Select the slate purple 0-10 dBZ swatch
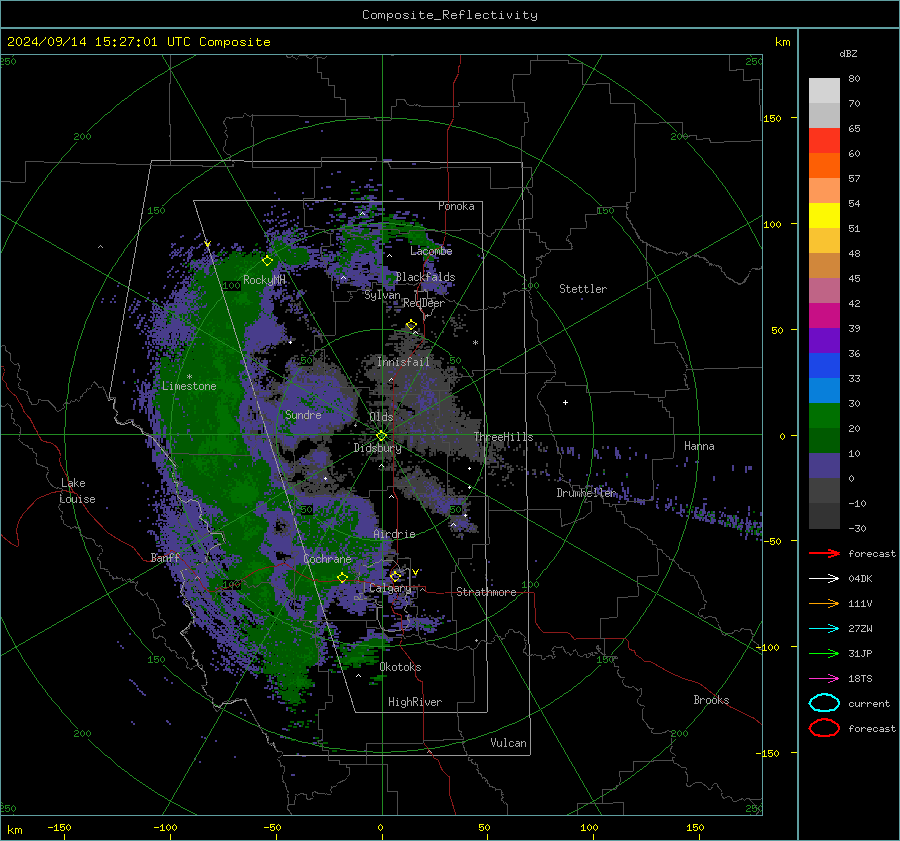The image size is (900, 841). pyautogui.click(x=824, y=466)
